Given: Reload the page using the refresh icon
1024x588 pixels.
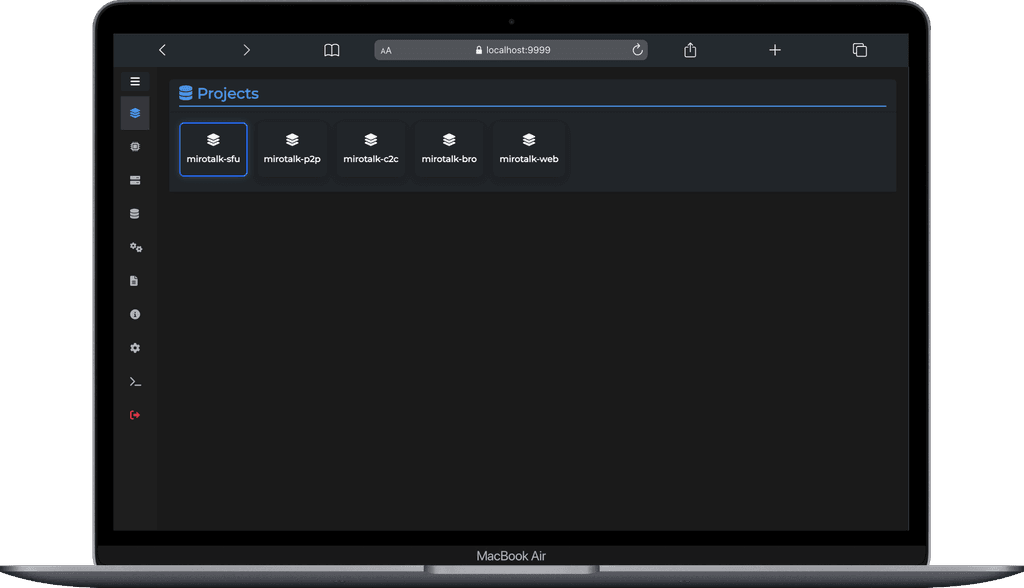Looking at the screenshot, I should tap(637, 50).
